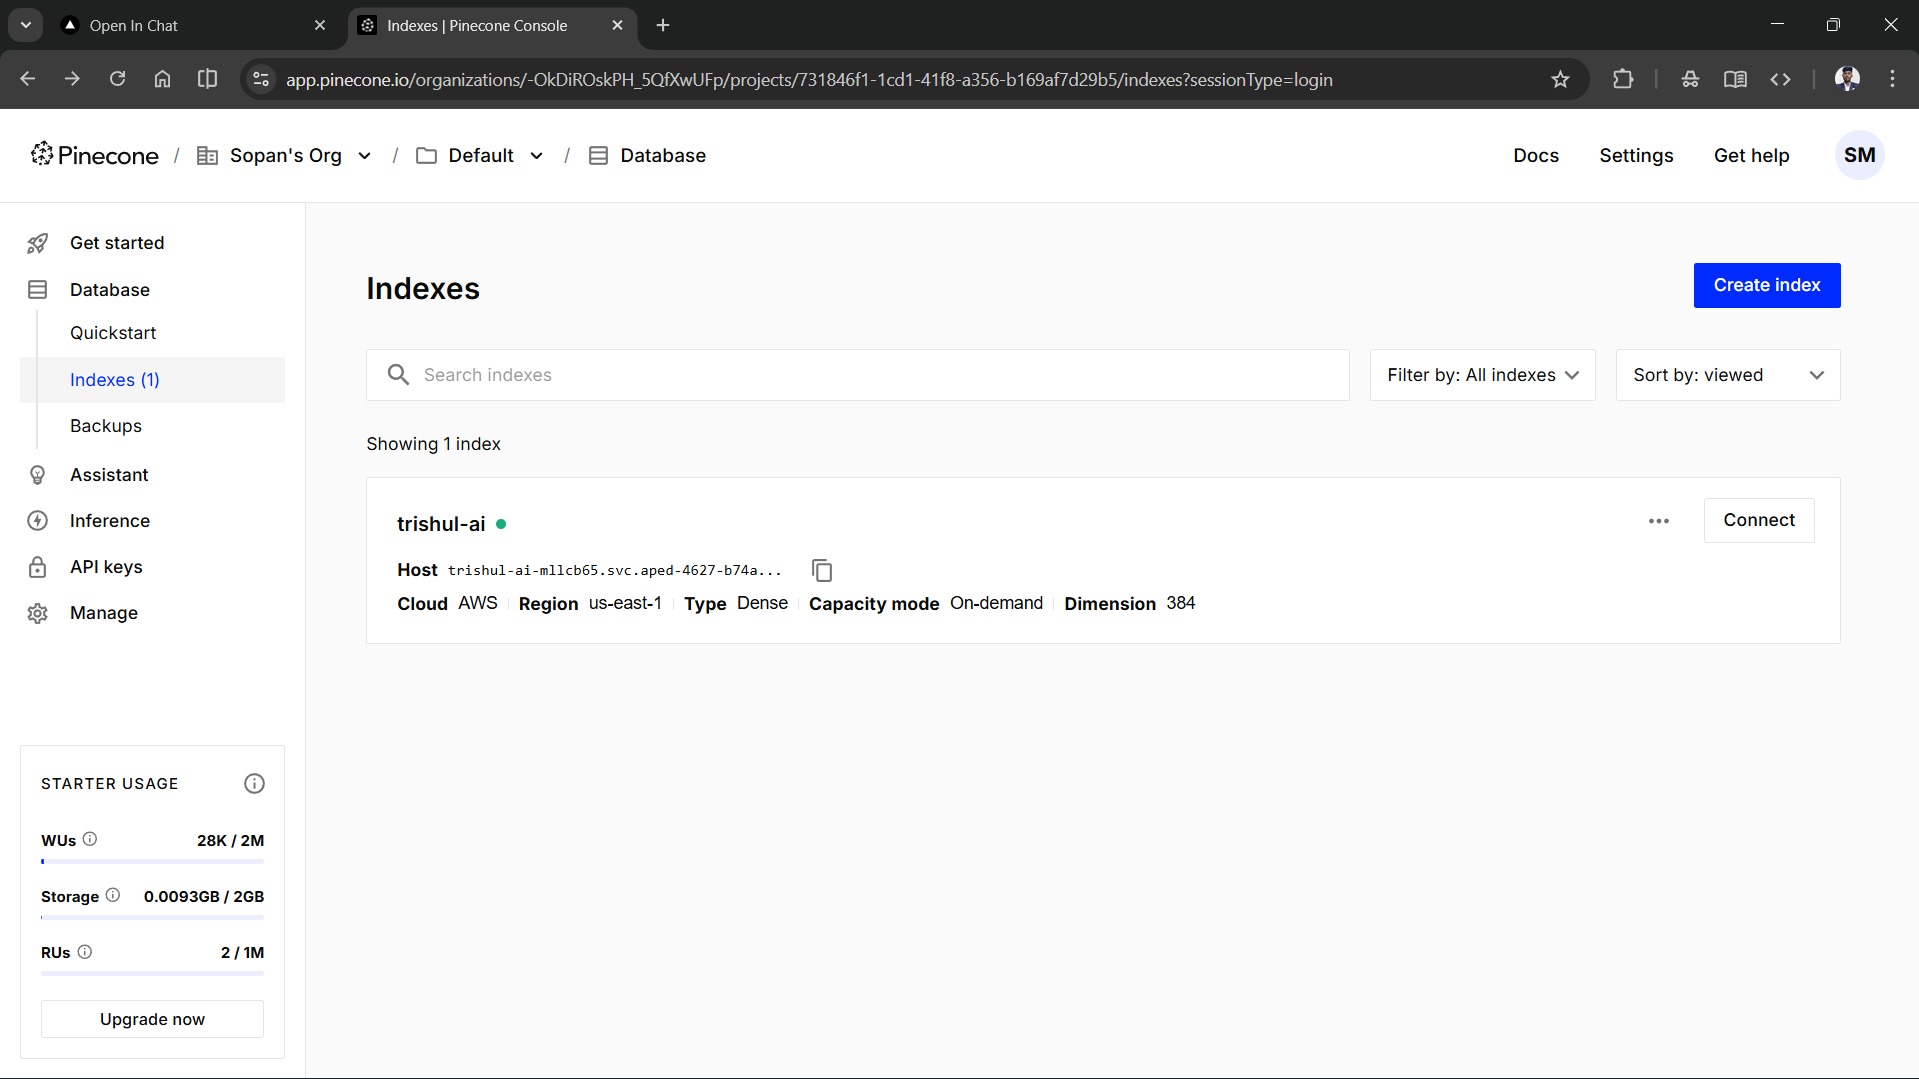Open the browser profile picture
Image resolution: width=1919 pixels, height=1079 pixels.
1848,79
